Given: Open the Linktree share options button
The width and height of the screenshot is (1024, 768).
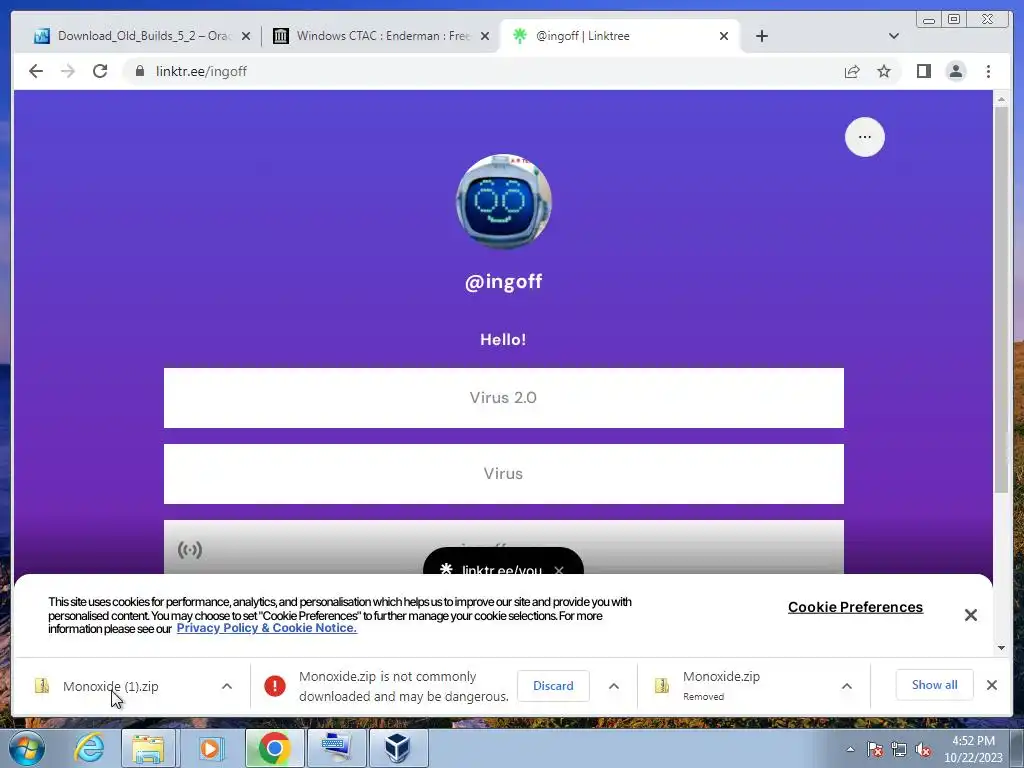Looking at the screenshot, I should point(865,136).
